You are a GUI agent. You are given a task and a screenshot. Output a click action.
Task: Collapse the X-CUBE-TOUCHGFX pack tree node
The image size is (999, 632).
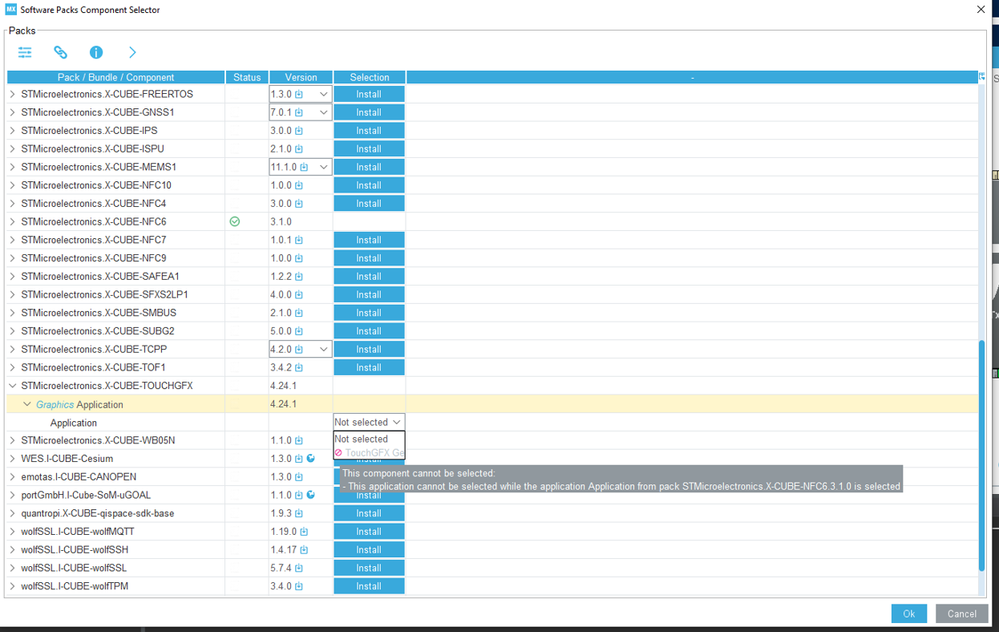[12, 385]
